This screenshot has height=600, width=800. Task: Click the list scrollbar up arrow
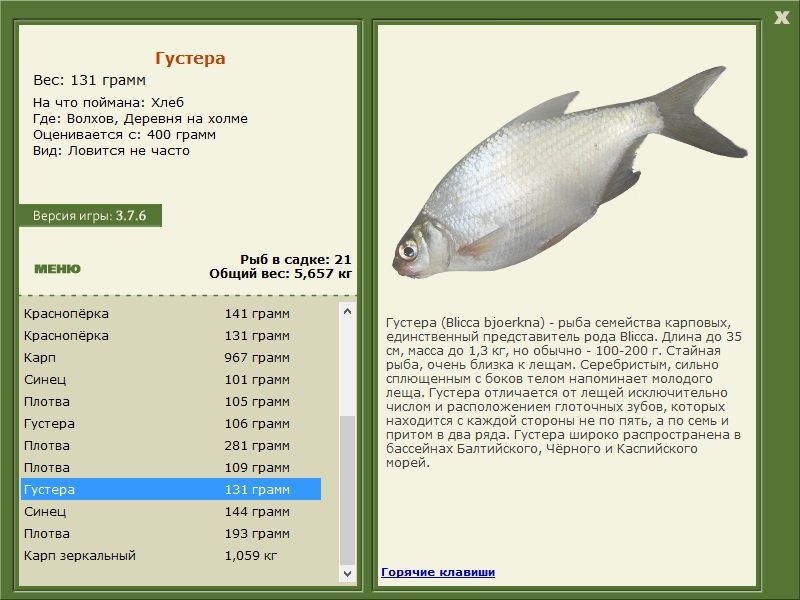[347, 311]
